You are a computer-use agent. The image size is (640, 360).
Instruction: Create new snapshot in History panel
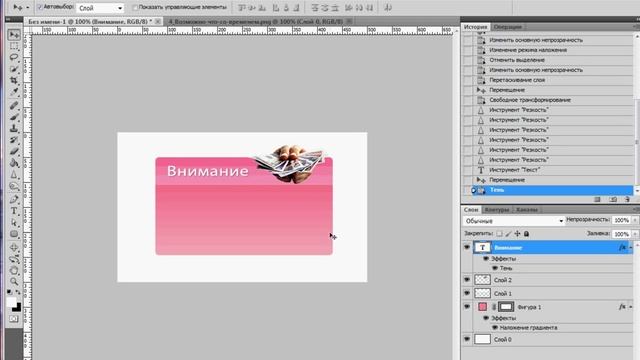tap(613, 199)
